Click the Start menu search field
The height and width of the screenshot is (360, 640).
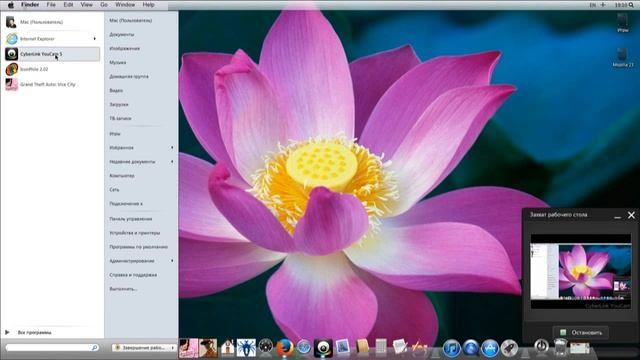(x=52, y=348)
